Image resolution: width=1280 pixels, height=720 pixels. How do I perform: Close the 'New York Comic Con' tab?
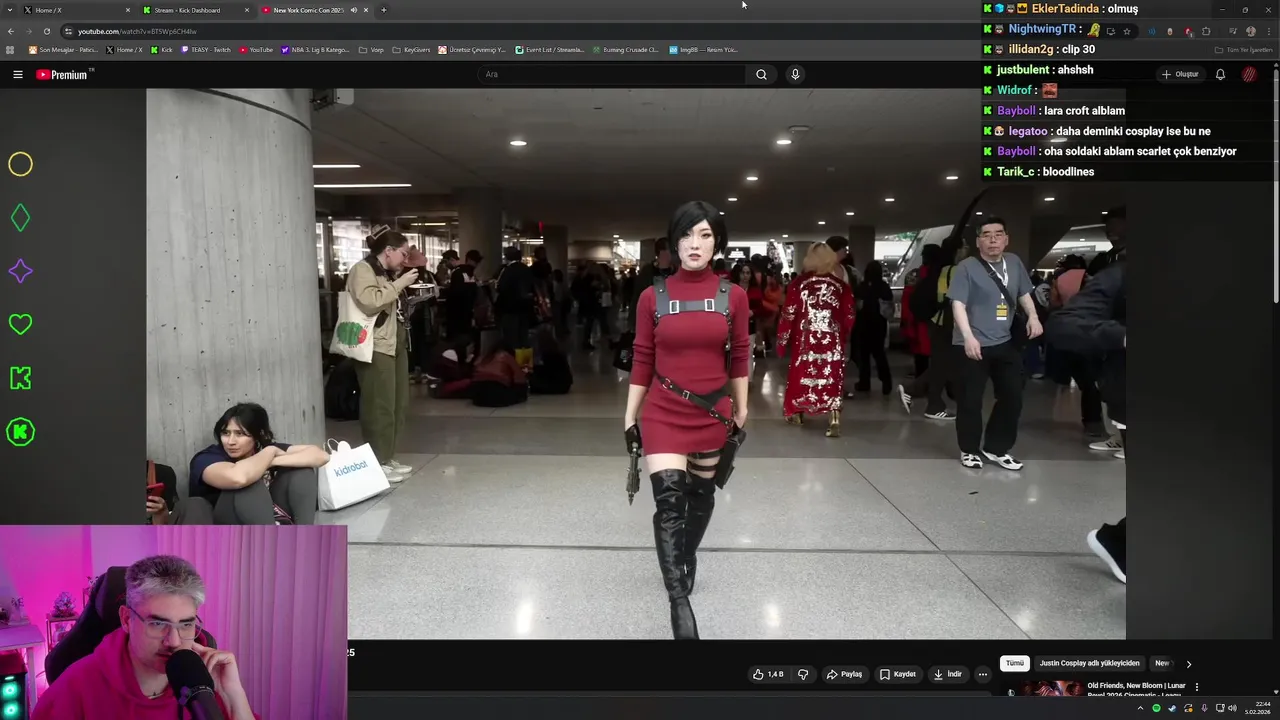tap(366, 10)
